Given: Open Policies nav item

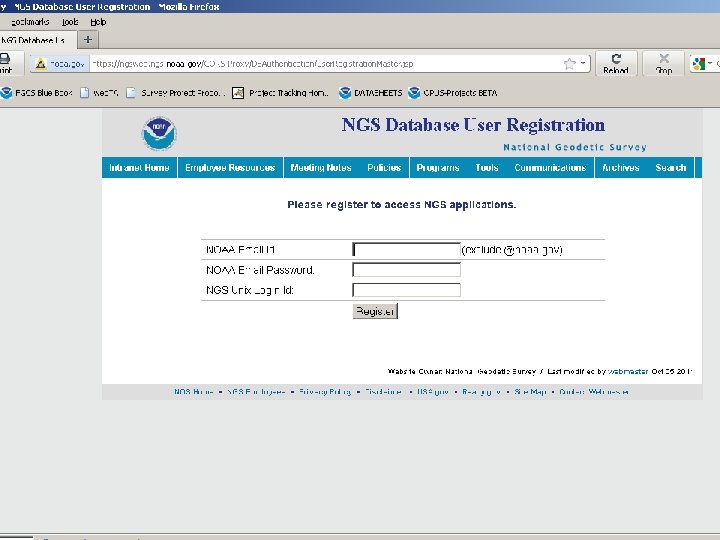Looking at the screenshot, I should click(x=384, y=168).
